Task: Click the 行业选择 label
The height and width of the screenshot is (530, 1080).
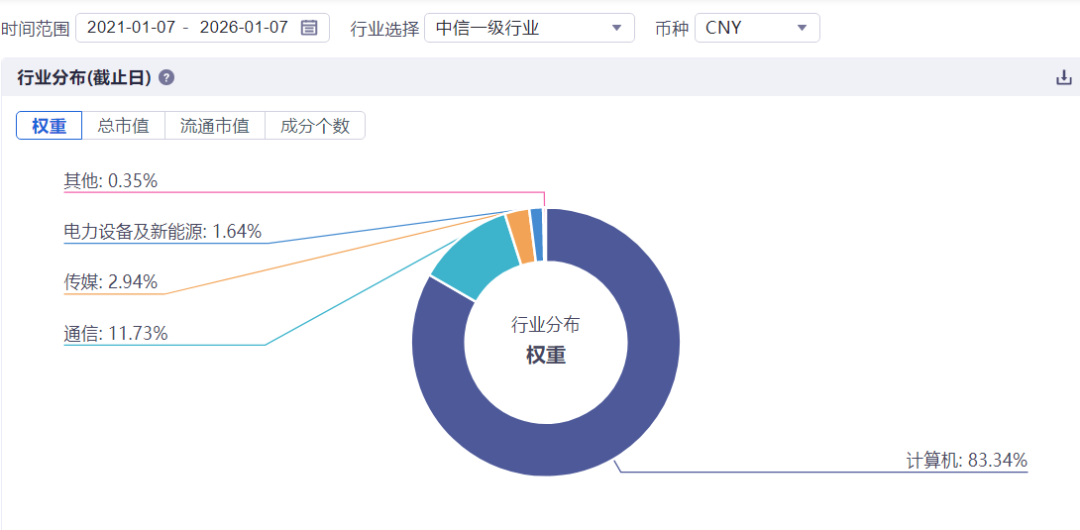Action: pos(384,29)
